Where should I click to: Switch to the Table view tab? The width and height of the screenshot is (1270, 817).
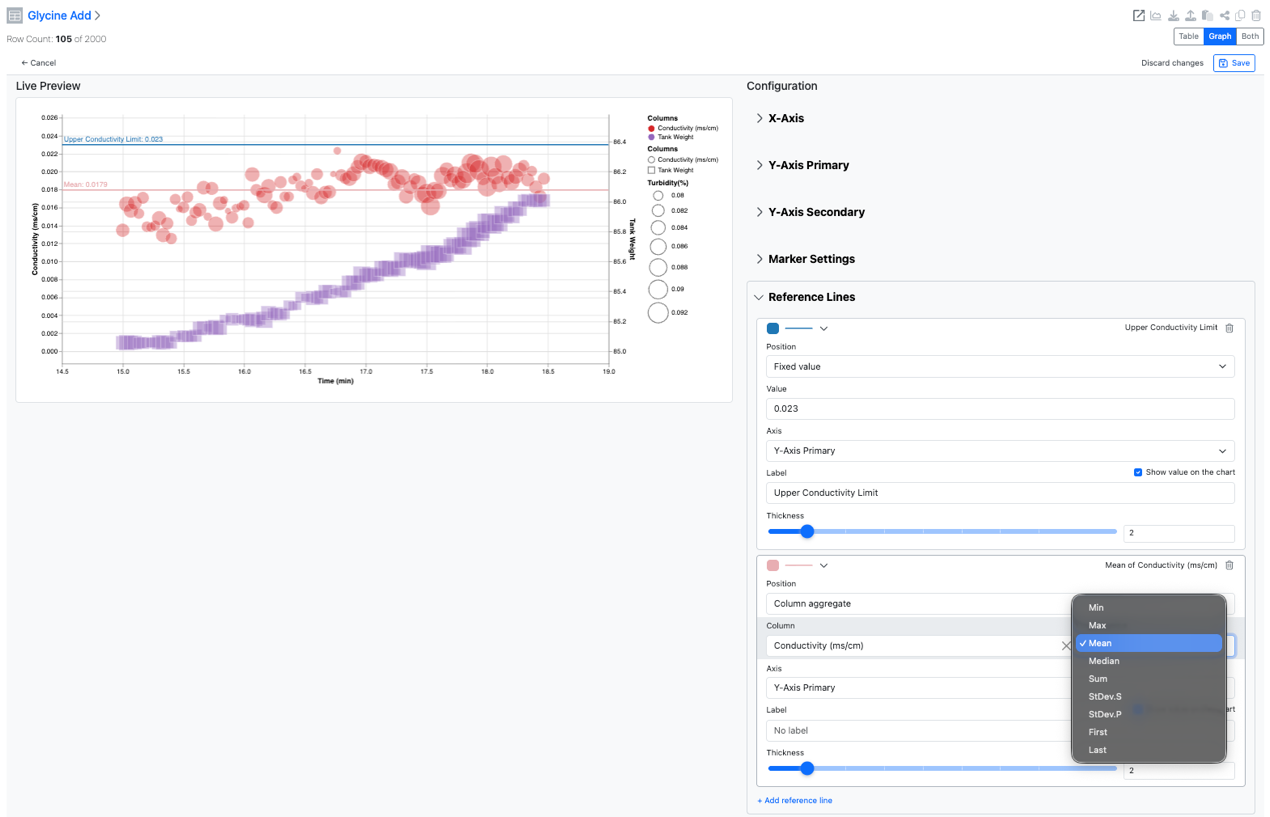(1188, 36)
